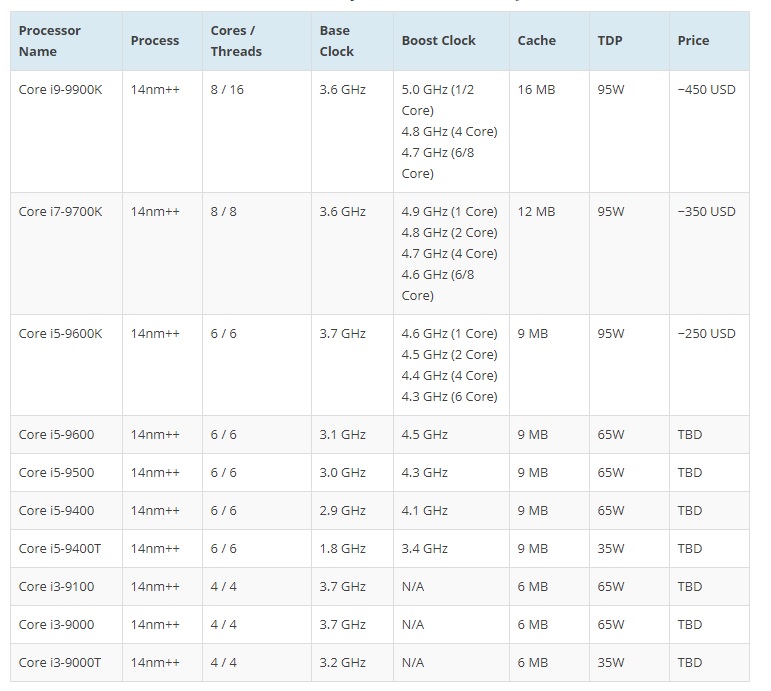This screenshot has height=691, width=771.
Task: Click the TDP column header
Action: [x=629, y=41]
